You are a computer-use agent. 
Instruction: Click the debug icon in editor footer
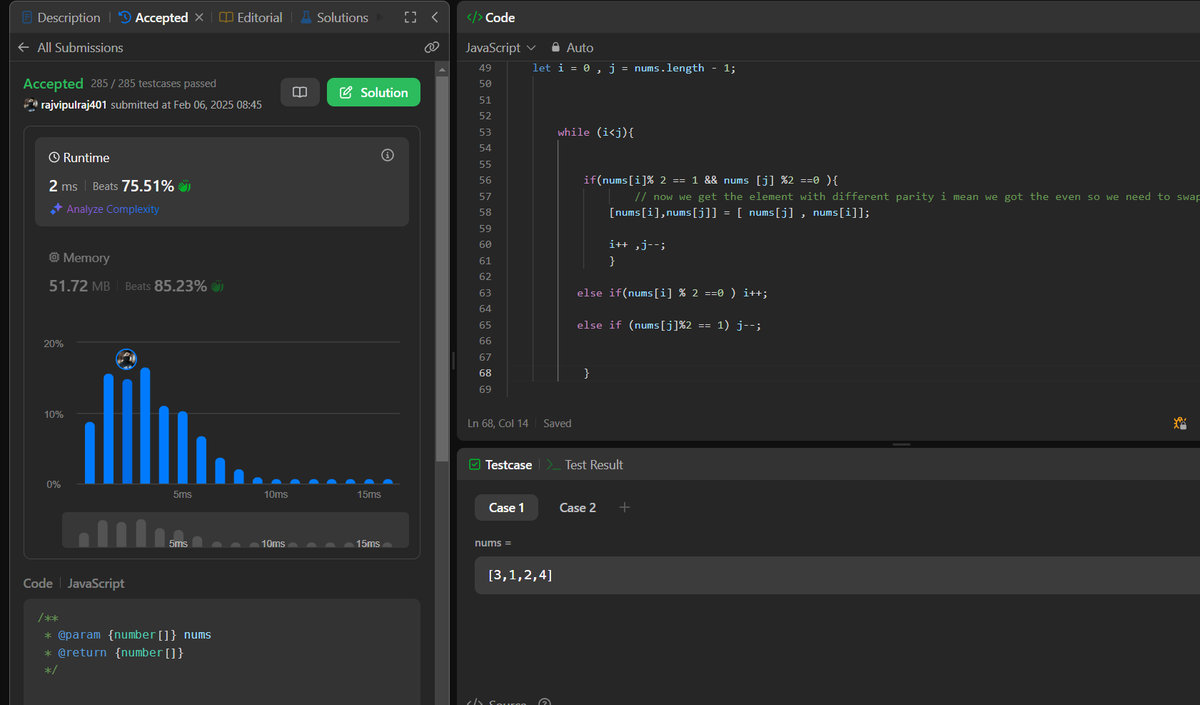[x=1180, y=424]
